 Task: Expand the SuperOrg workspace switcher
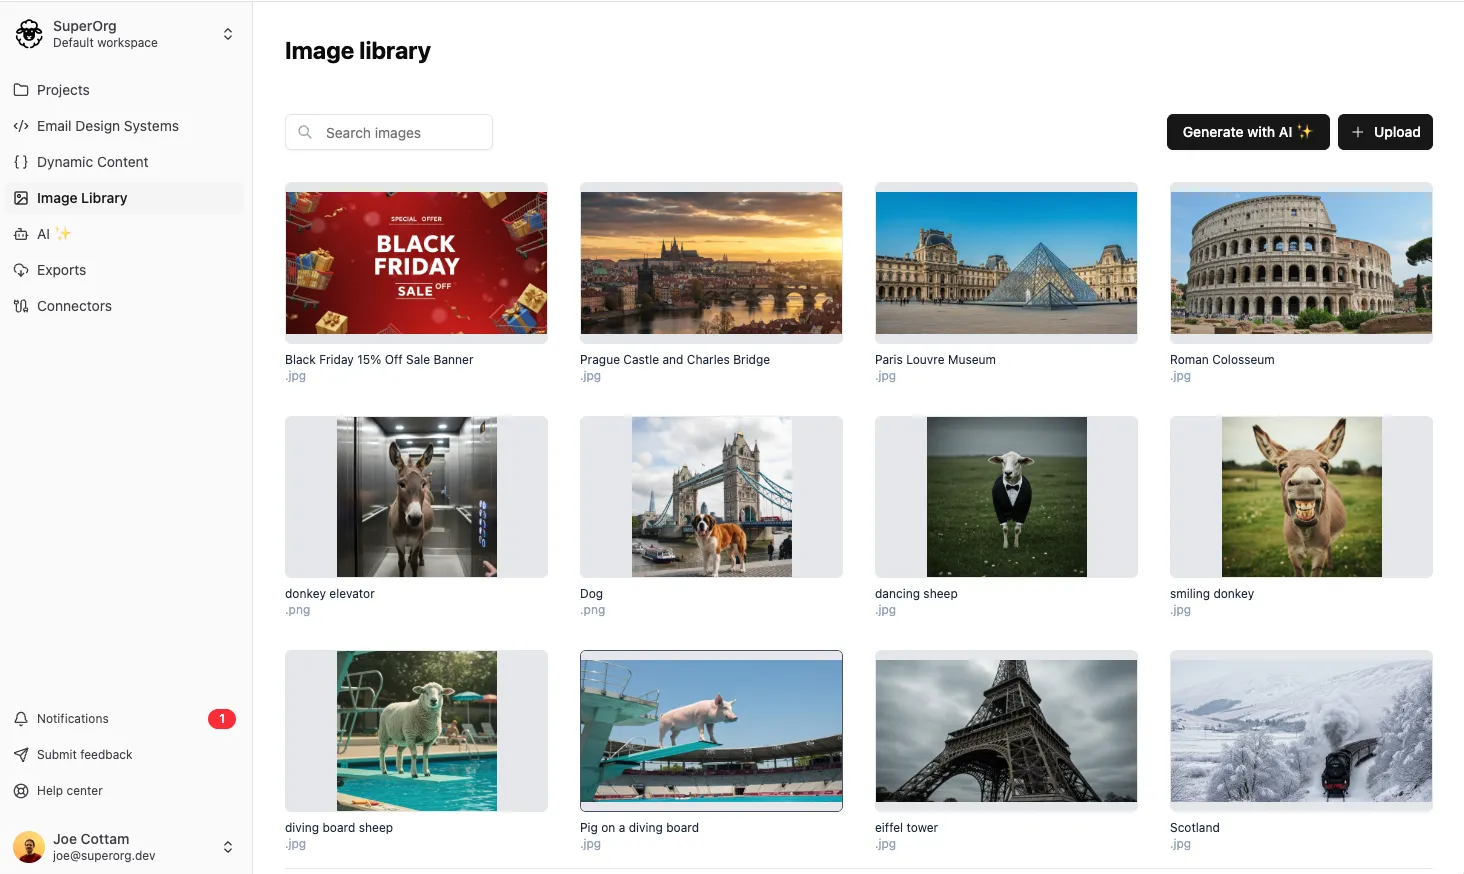coord(228,33)
